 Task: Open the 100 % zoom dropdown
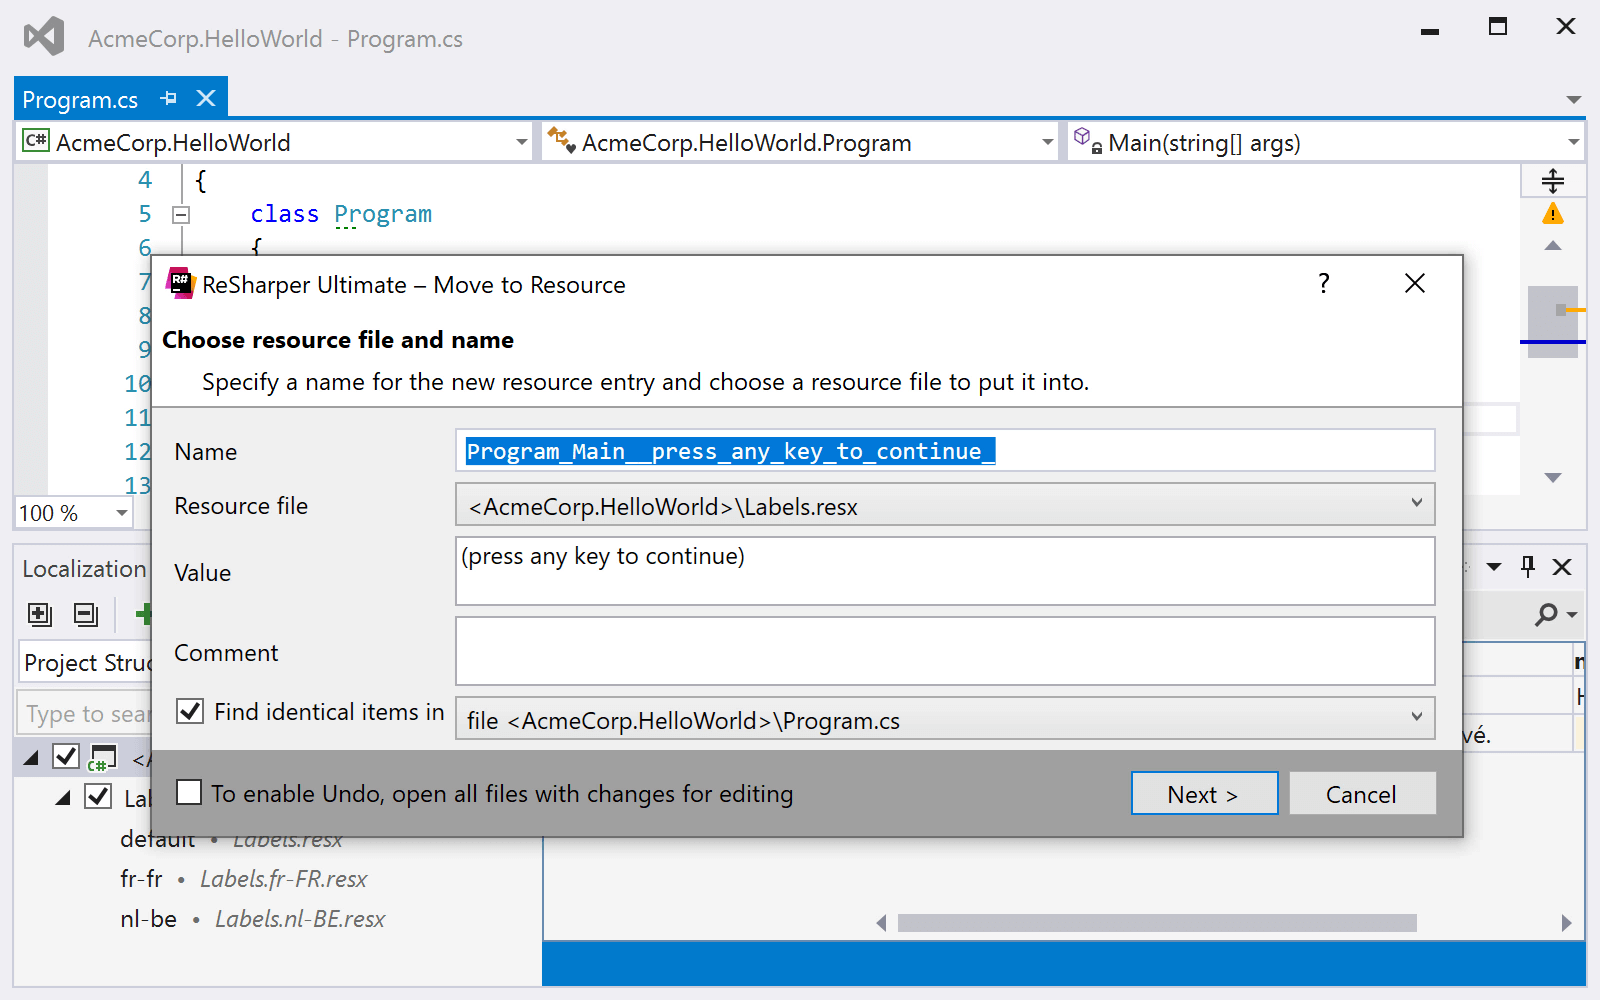tap(122, 513)
